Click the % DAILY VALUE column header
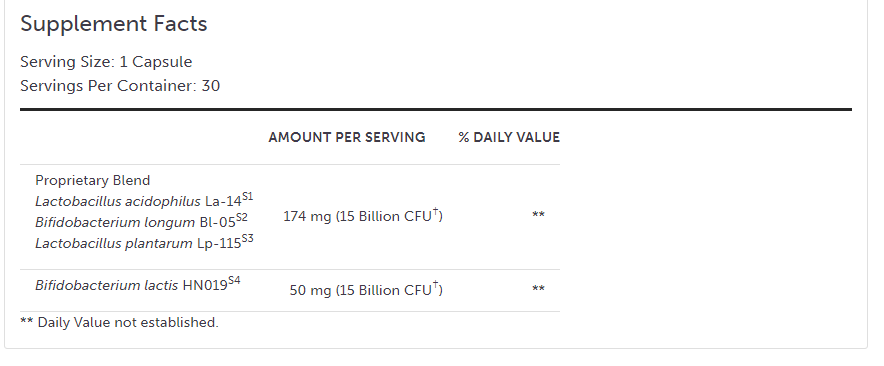The image size is (884, 366). (509, 138)
